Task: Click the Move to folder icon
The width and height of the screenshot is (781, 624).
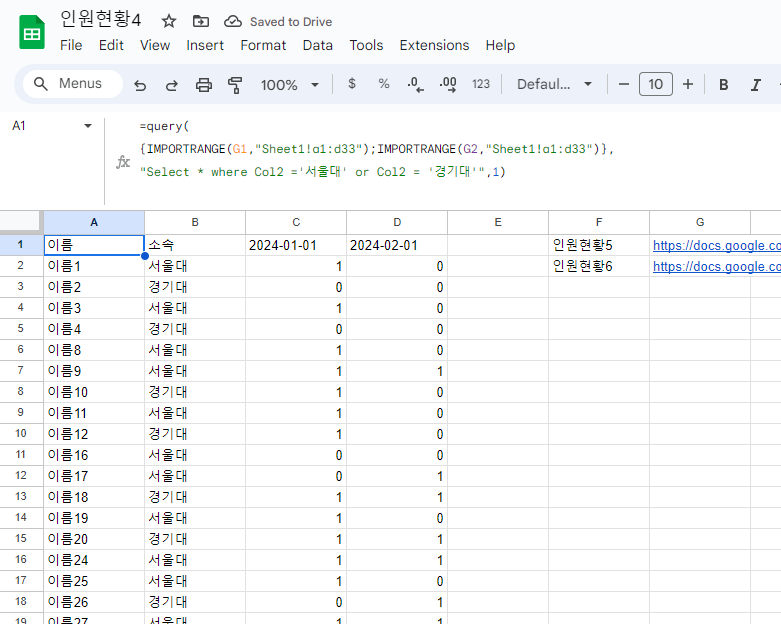Action: (201, 21)
